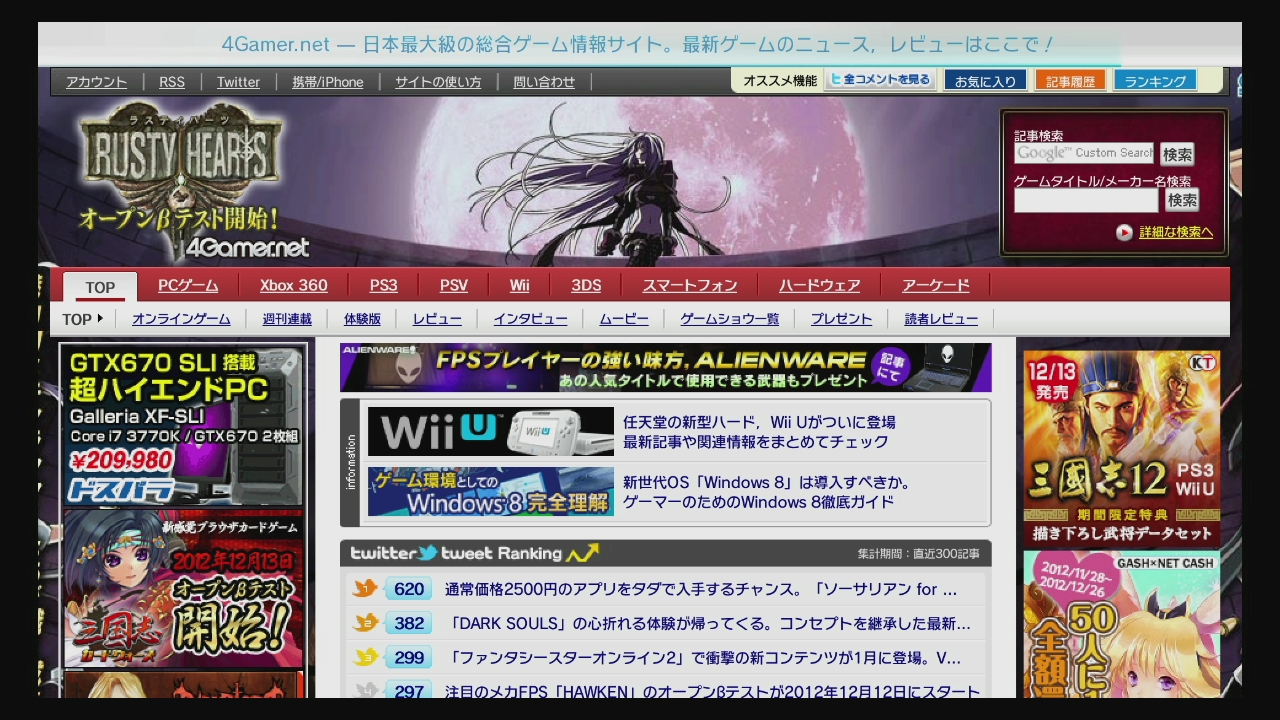Screen dimensions: 1280x720
Task: Switch to the PCゲーム tab
Action: (188, 285)
